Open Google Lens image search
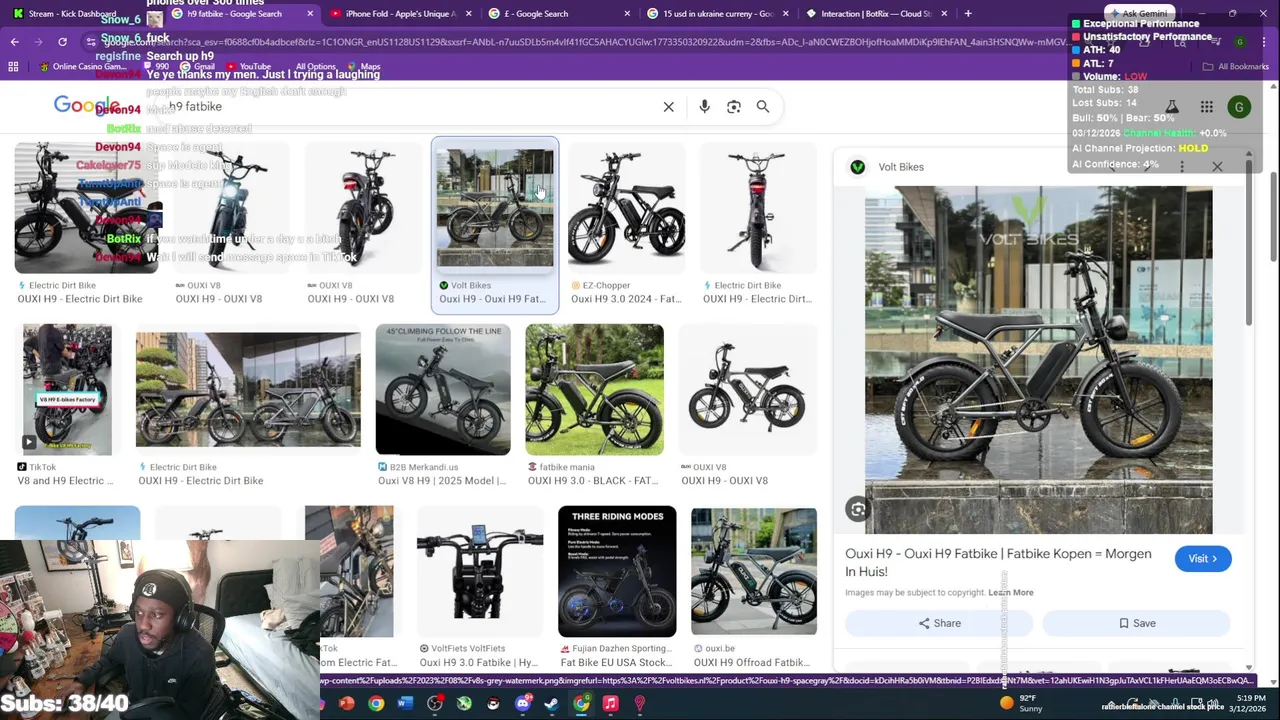 tap(734, 107)
